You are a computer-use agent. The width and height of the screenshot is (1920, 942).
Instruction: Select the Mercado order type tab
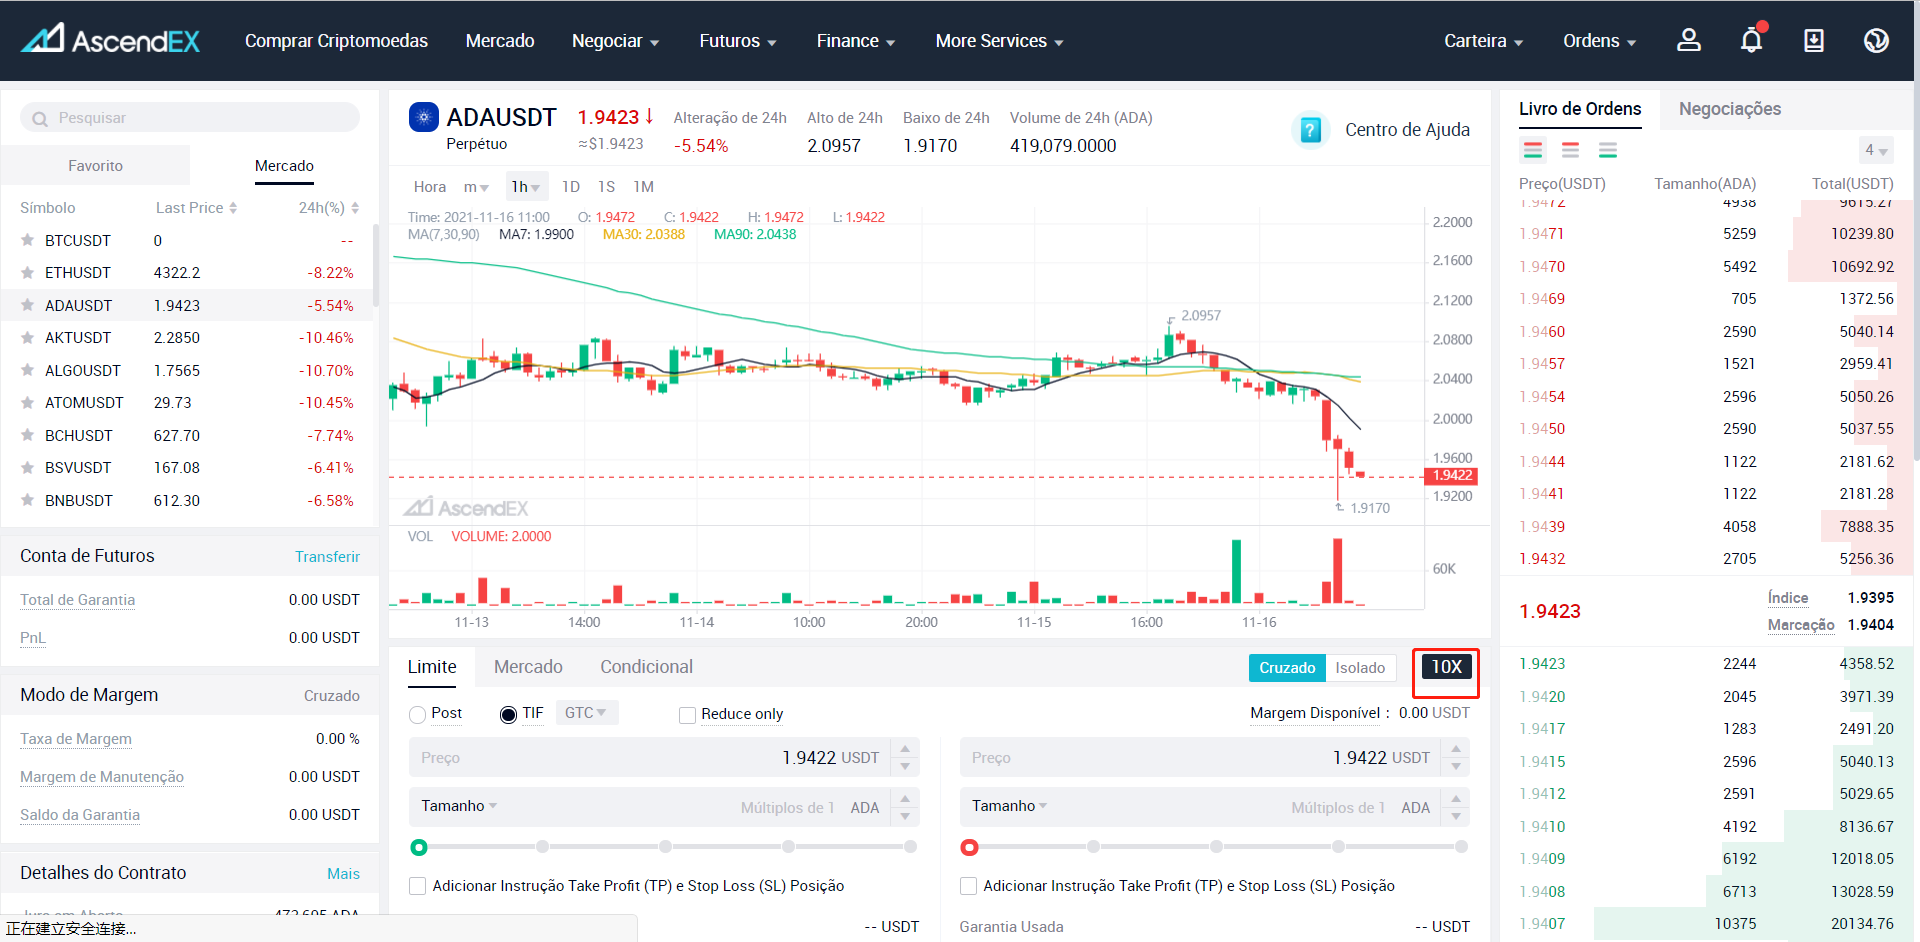[528, 667]
